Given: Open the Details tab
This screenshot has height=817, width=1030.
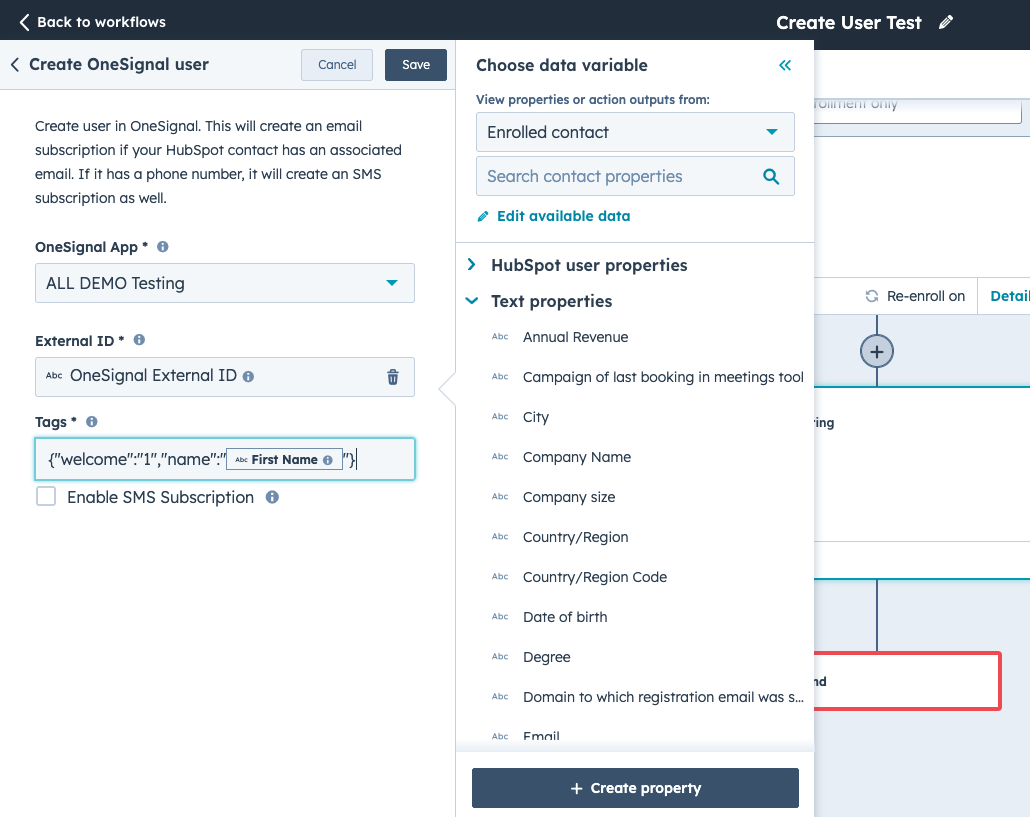Looking at the screenshot, I should 1010,296.
